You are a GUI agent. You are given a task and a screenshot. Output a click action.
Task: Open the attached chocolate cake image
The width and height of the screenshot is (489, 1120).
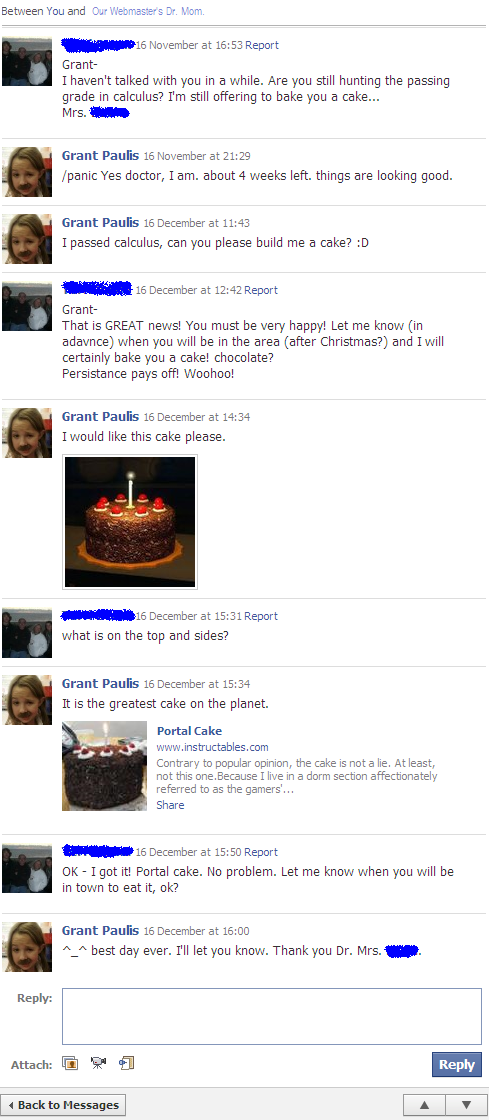click(130, 521)
